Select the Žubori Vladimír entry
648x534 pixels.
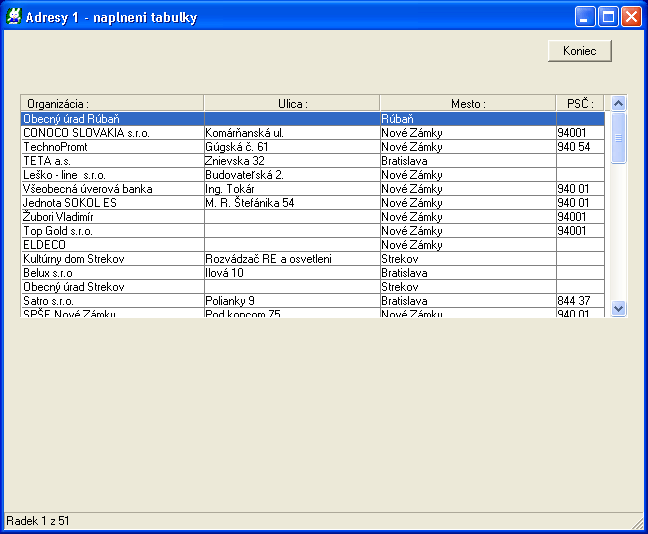click(x=112, y=216)
